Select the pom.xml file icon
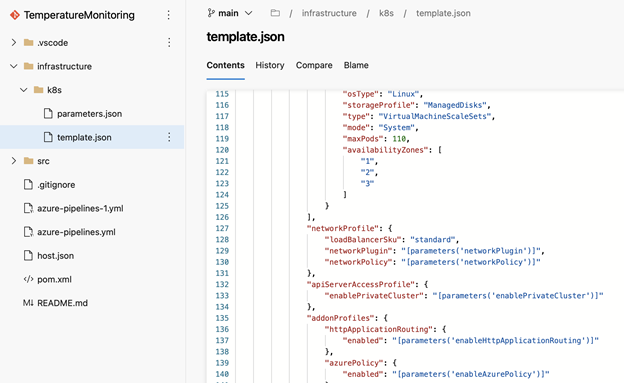This screenshot has width=624, height=383. (x=28, y=279)
